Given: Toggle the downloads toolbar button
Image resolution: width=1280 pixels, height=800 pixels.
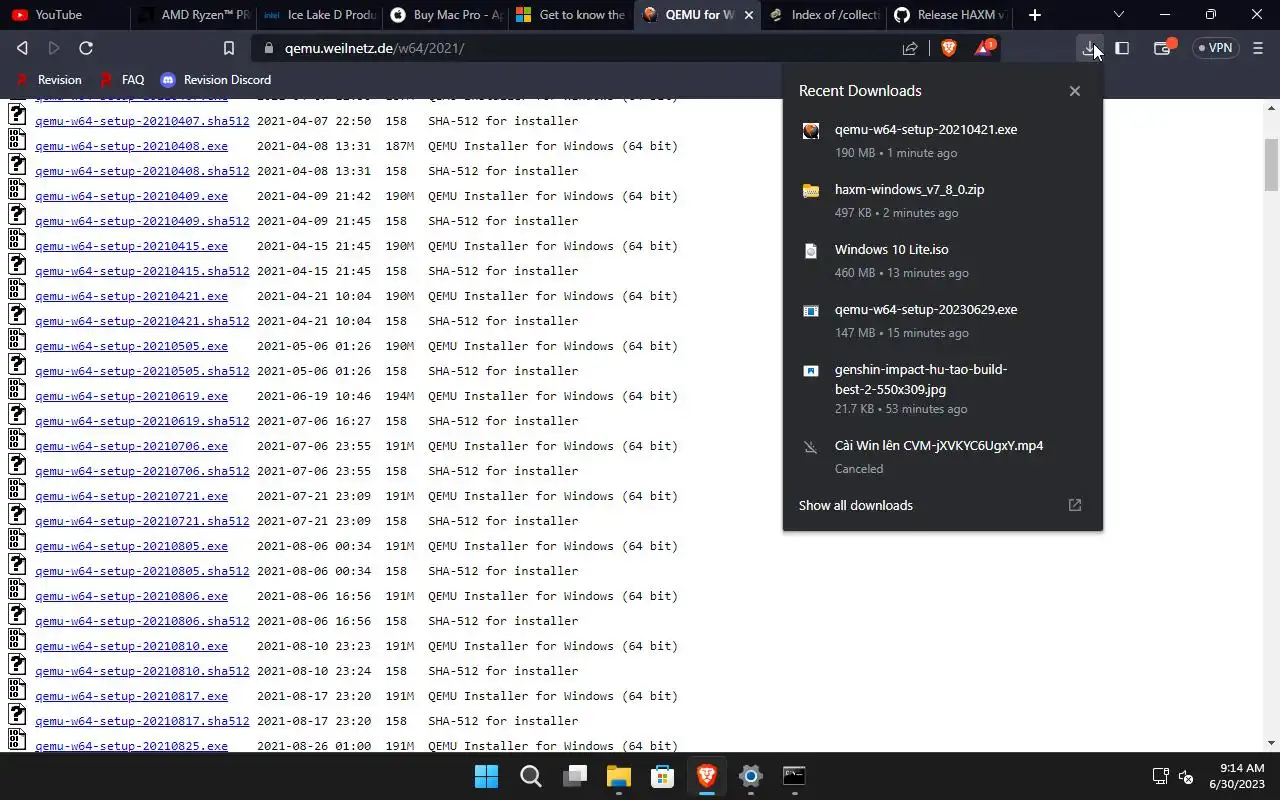Looking at the screenshot, I should (1090, 48).
